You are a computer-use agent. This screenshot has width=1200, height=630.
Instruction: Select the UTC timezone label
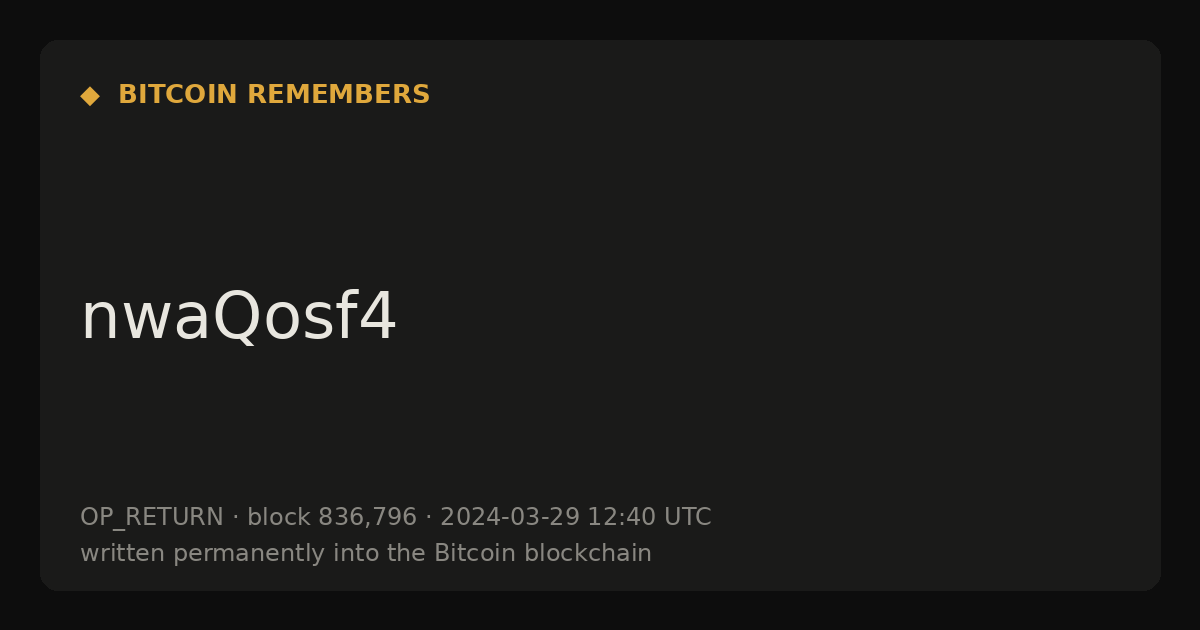[688, 517]
